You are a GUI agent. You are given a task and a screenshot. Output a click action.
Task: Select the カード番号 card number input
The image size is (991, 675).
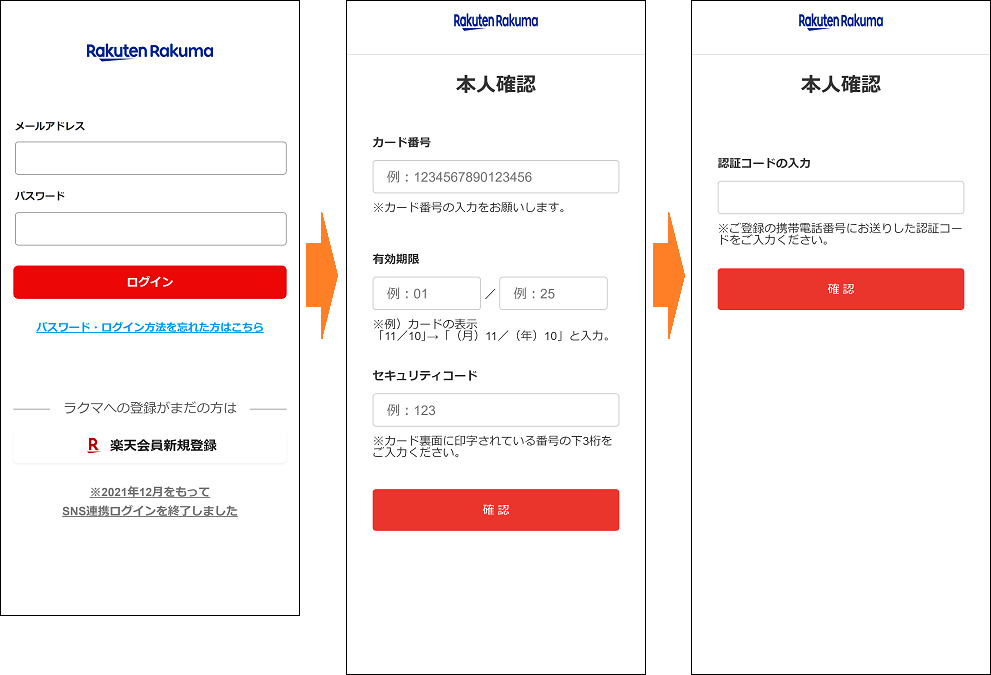click(x=495, y=176)
